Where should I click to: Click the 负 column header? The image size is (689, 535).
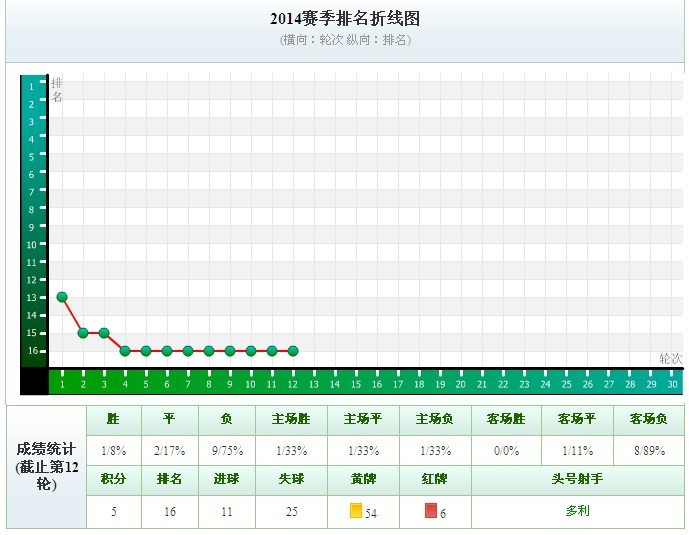point(227,419)
